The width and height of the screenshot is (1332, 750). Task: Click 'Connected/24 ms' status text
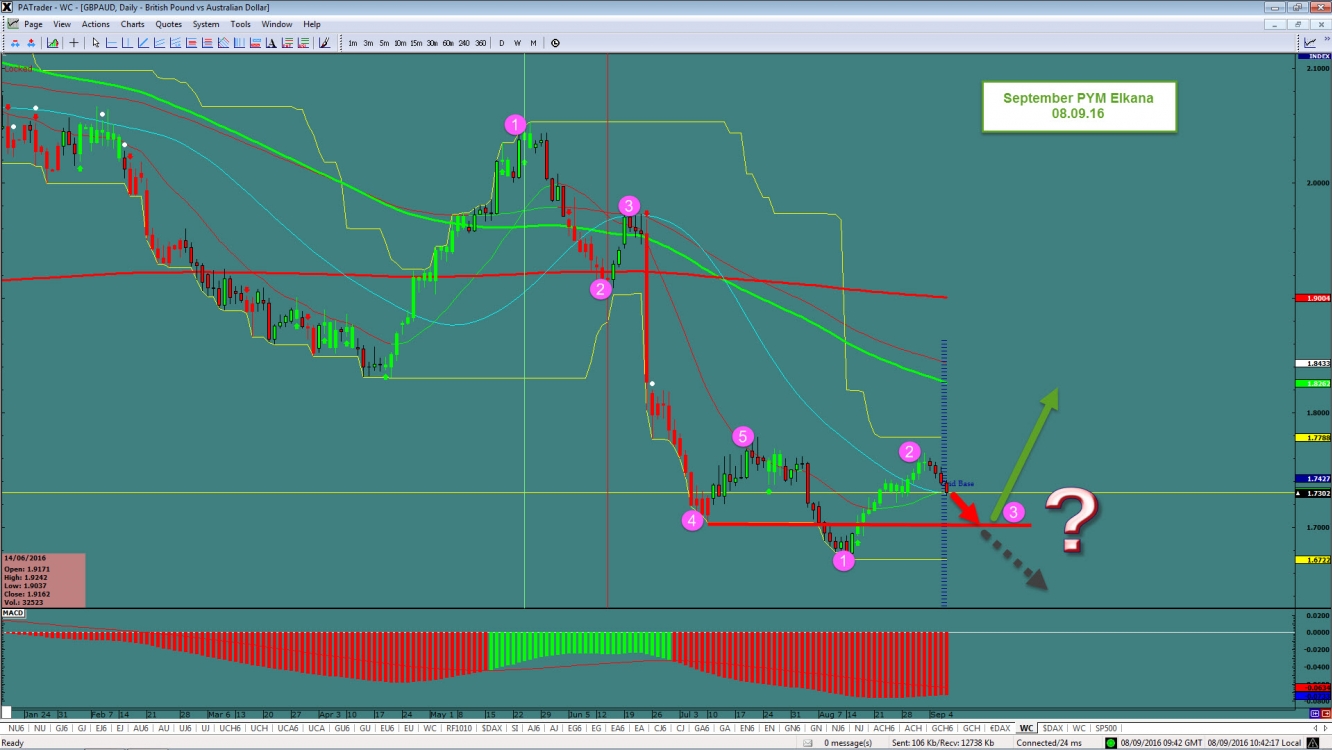coord(1049,743)
